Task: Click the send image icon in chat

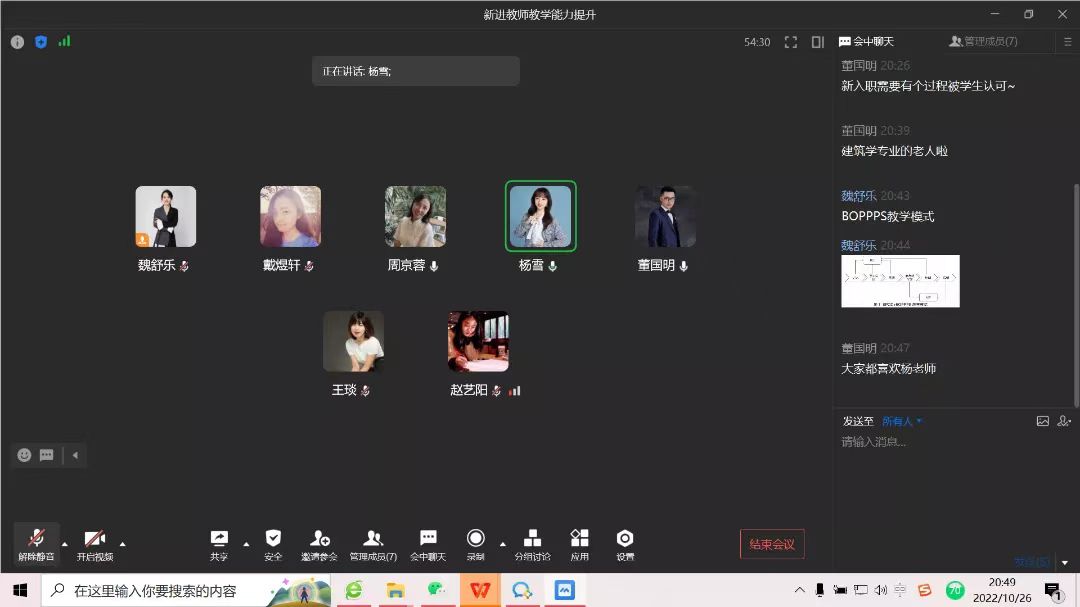Action: click(x=1043, y=421)
